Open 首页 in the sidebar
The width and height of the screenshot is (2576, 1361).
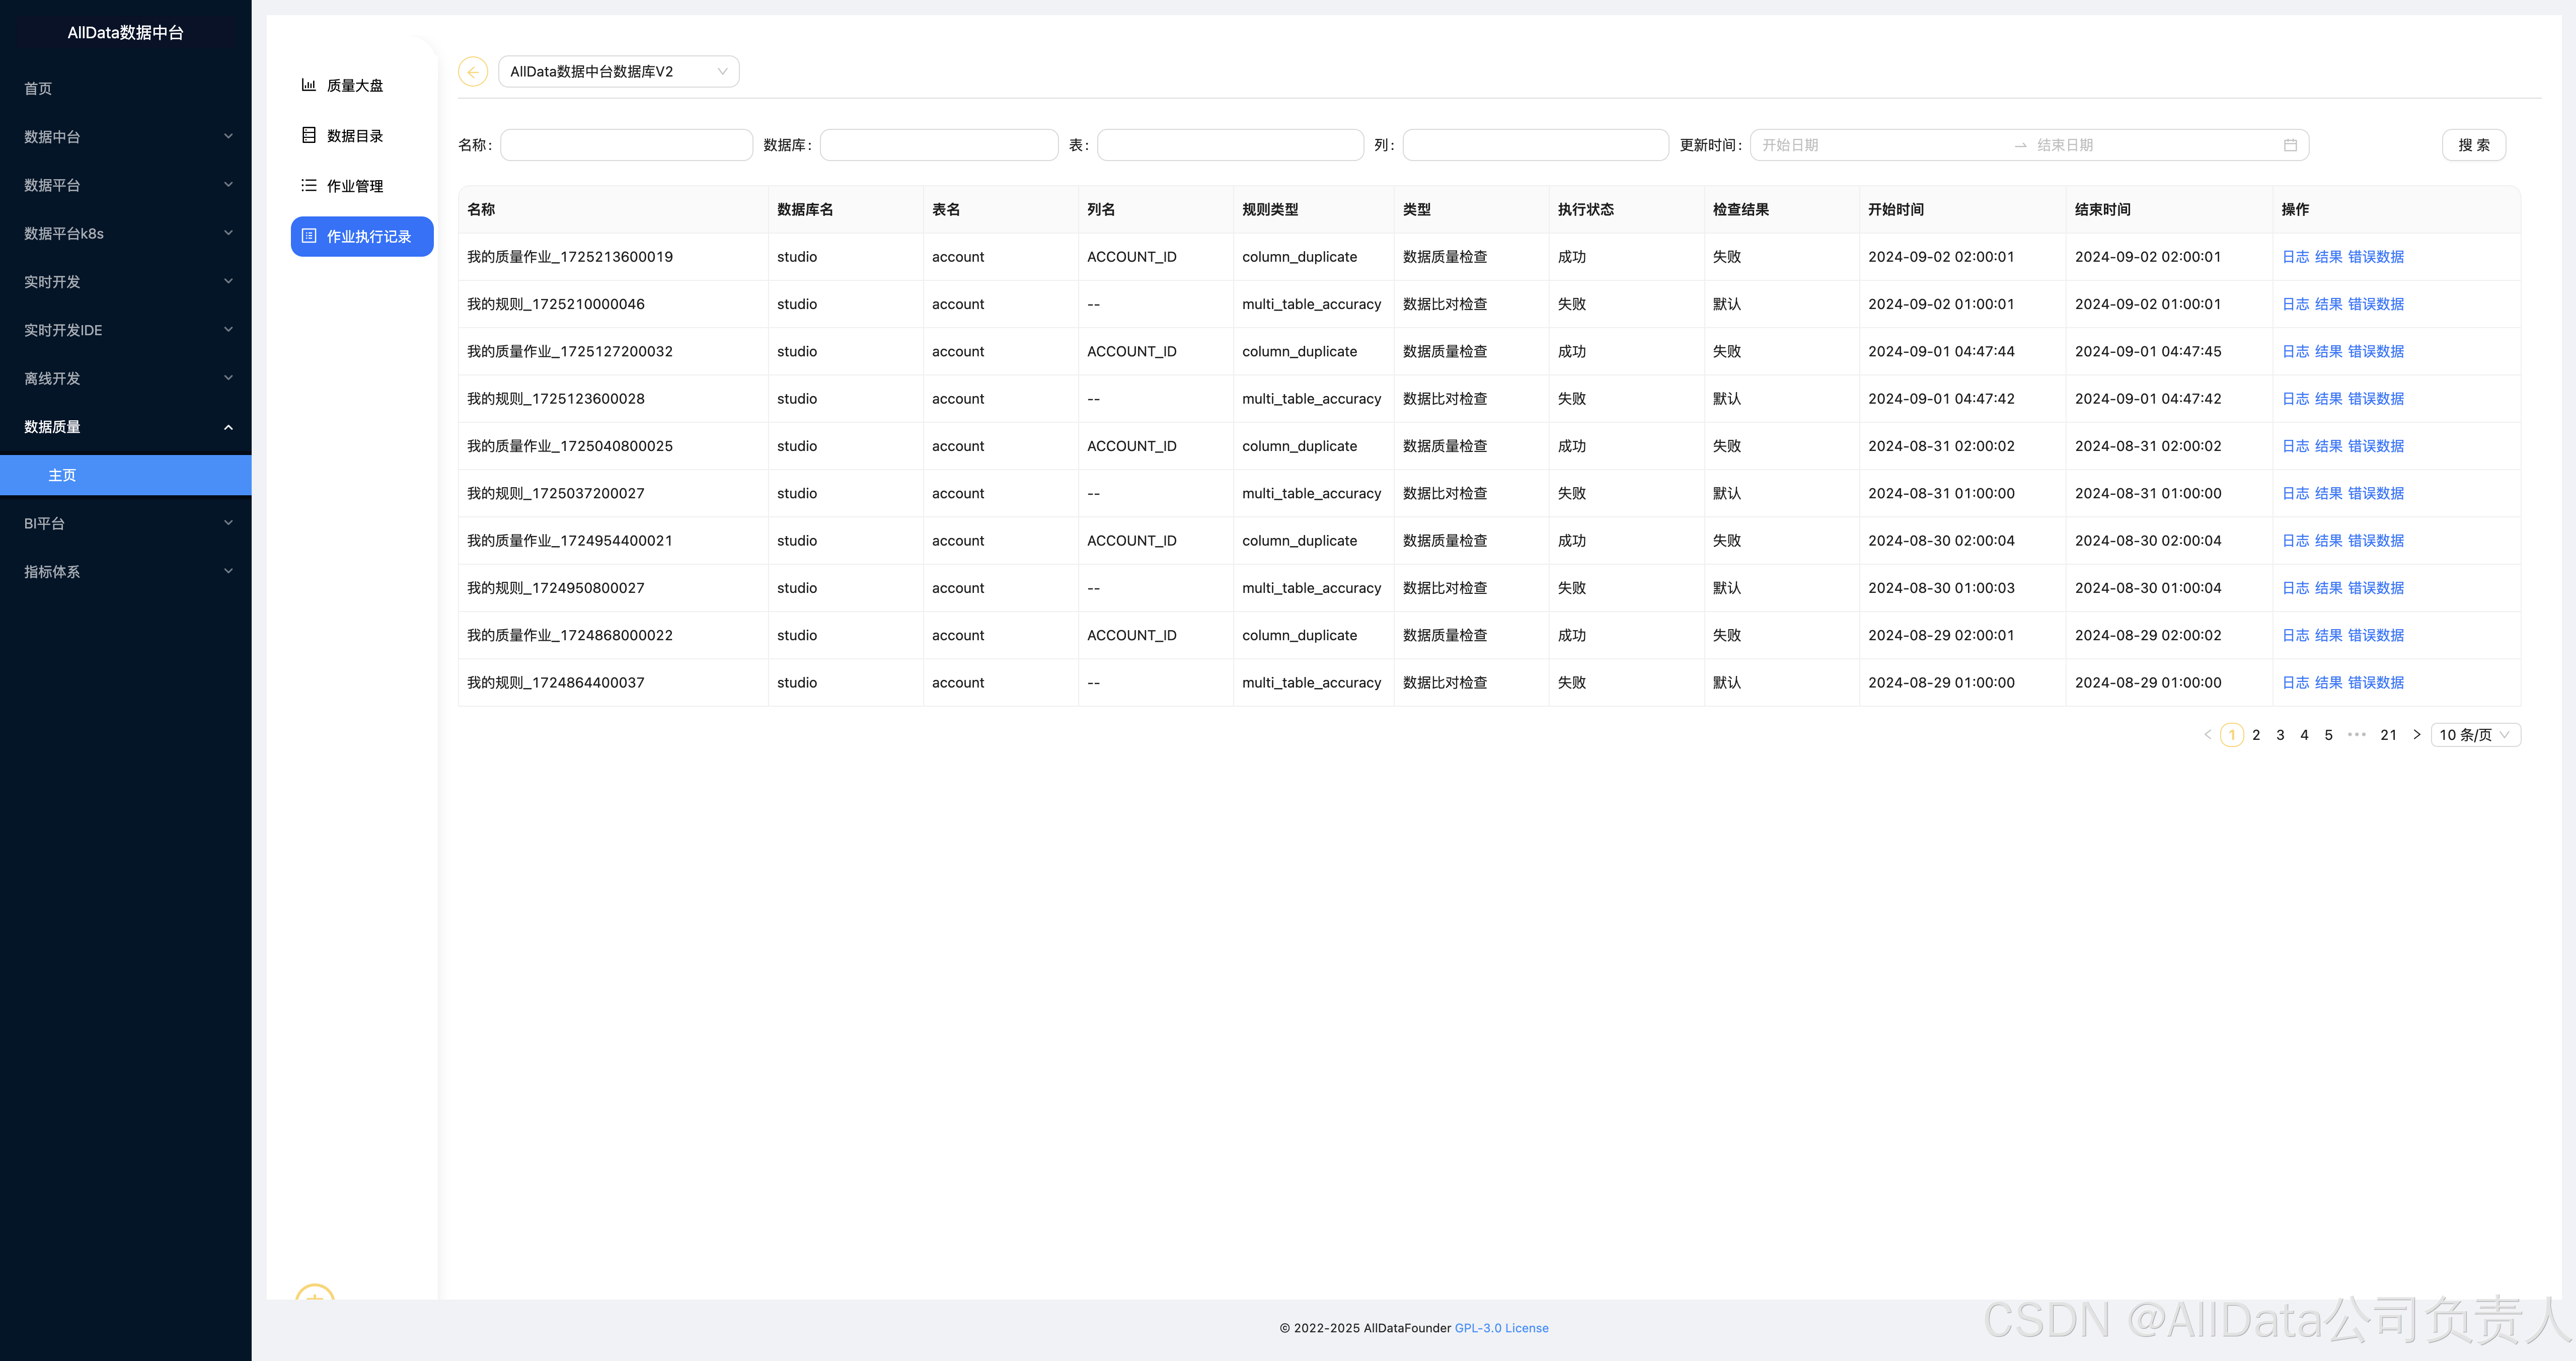click(38, 89)
